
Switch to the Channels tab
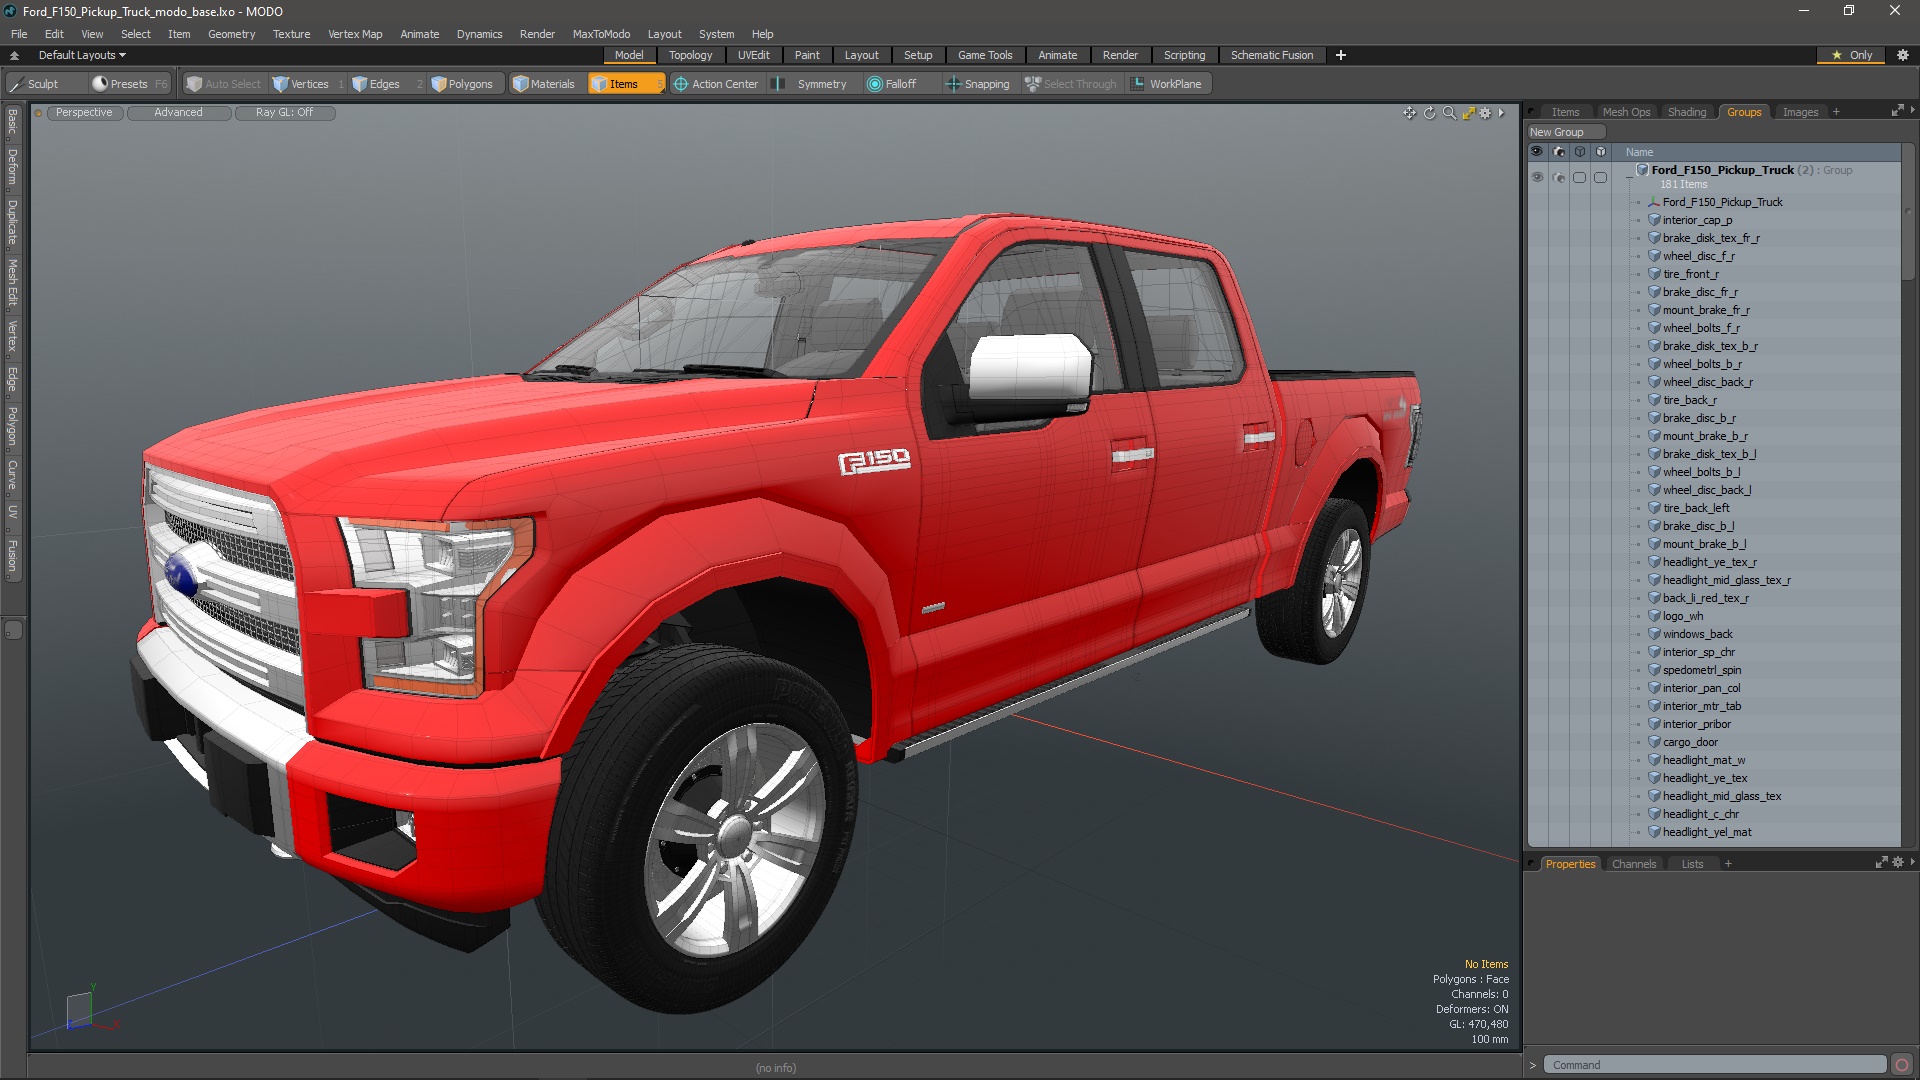point(1634,864)
